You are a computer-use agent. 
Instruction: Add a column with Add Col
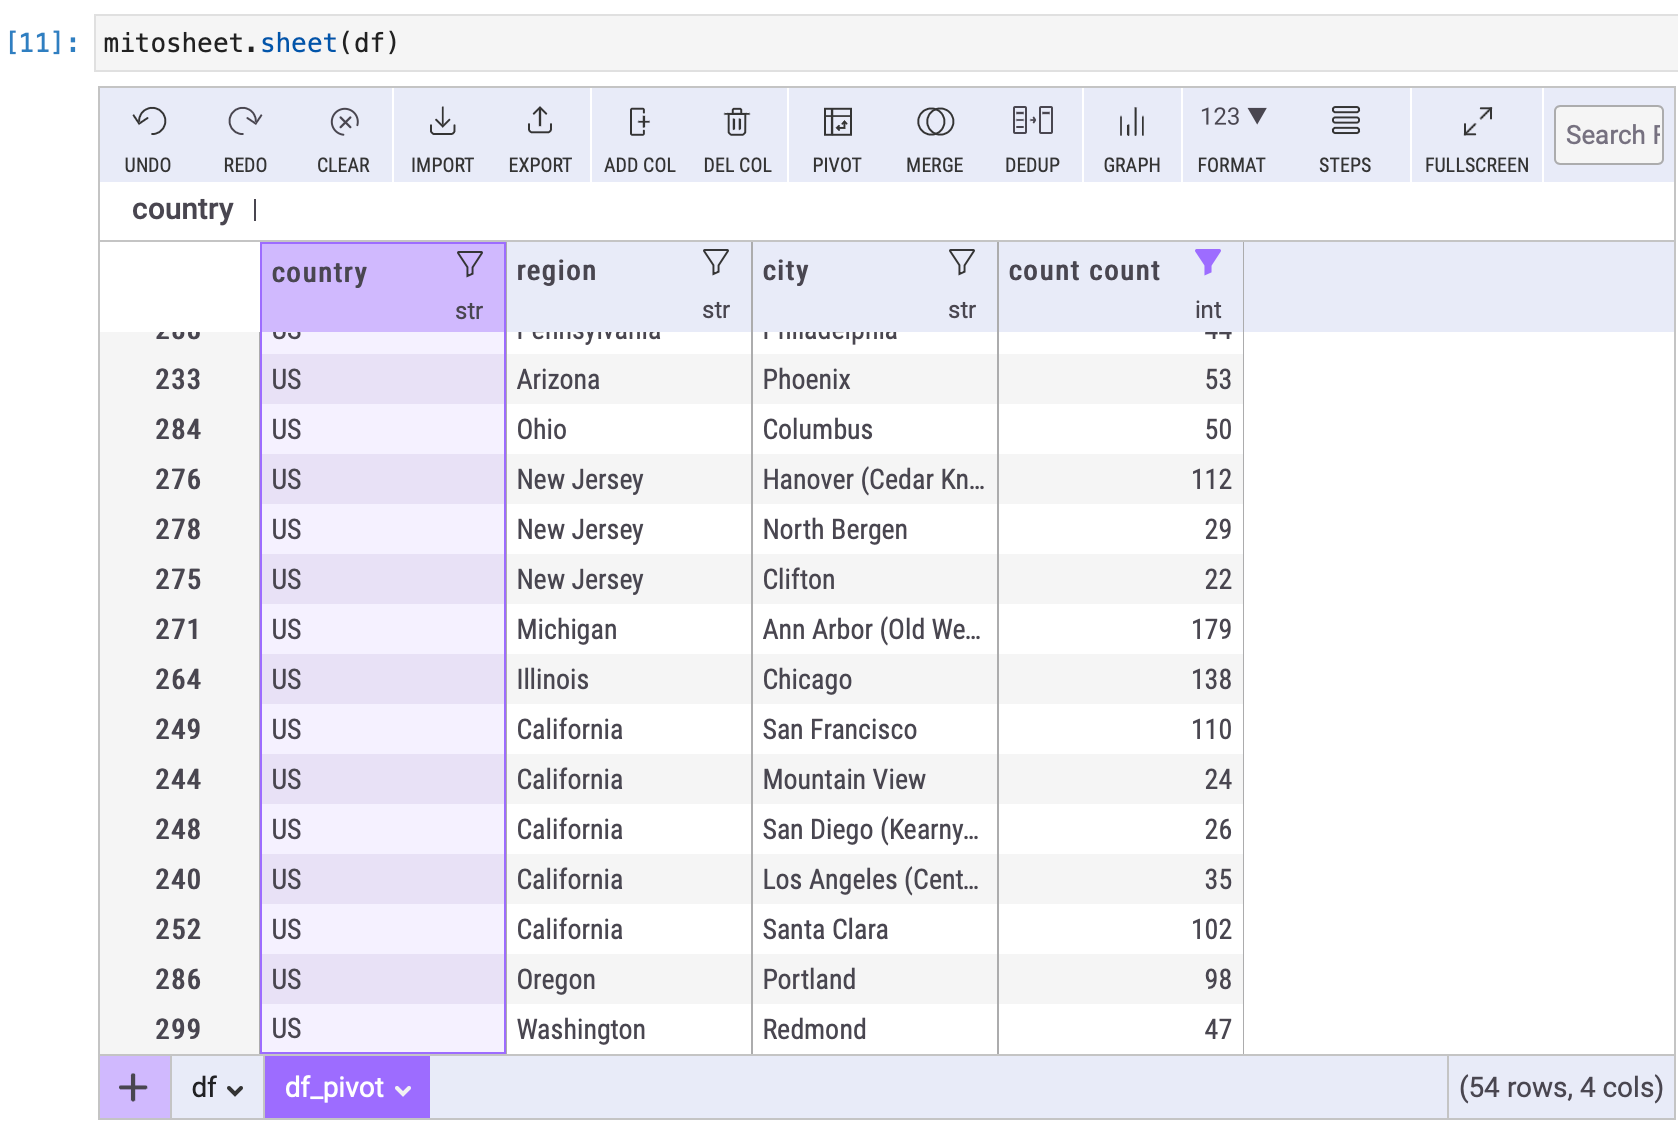(x=639, y=123)
